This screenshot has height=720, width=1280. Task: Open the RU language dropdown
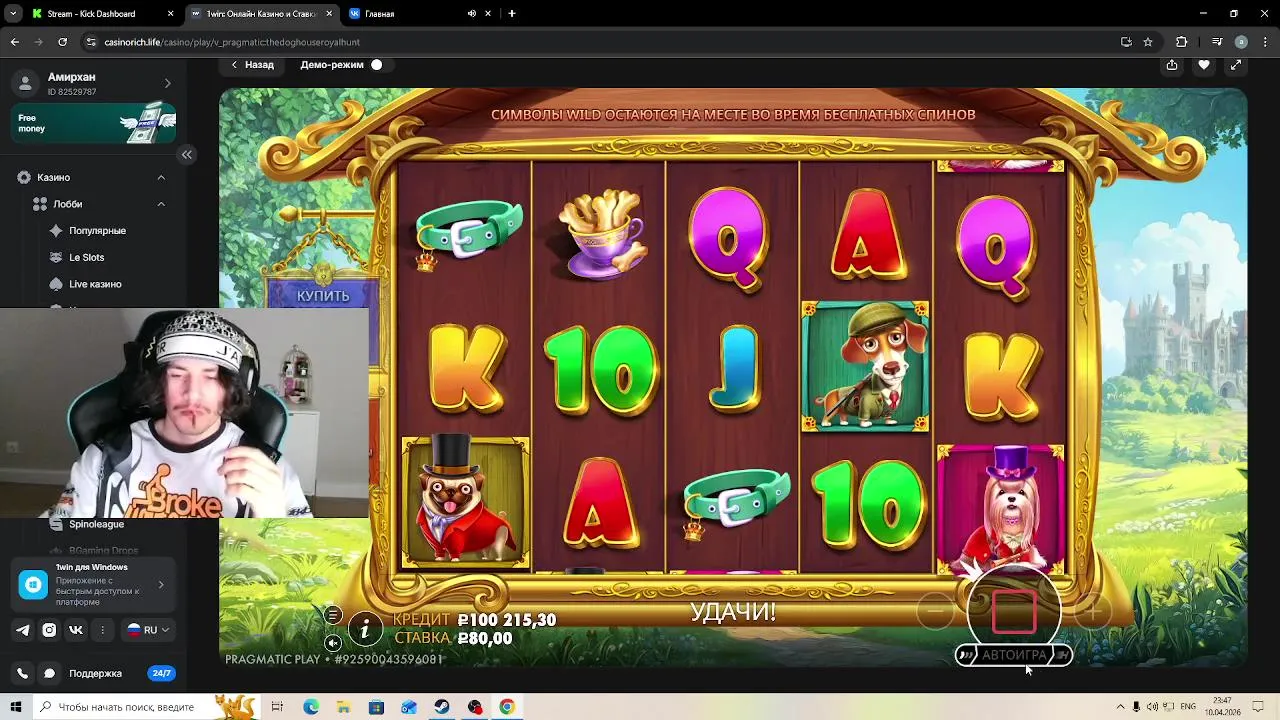[147, 630]
